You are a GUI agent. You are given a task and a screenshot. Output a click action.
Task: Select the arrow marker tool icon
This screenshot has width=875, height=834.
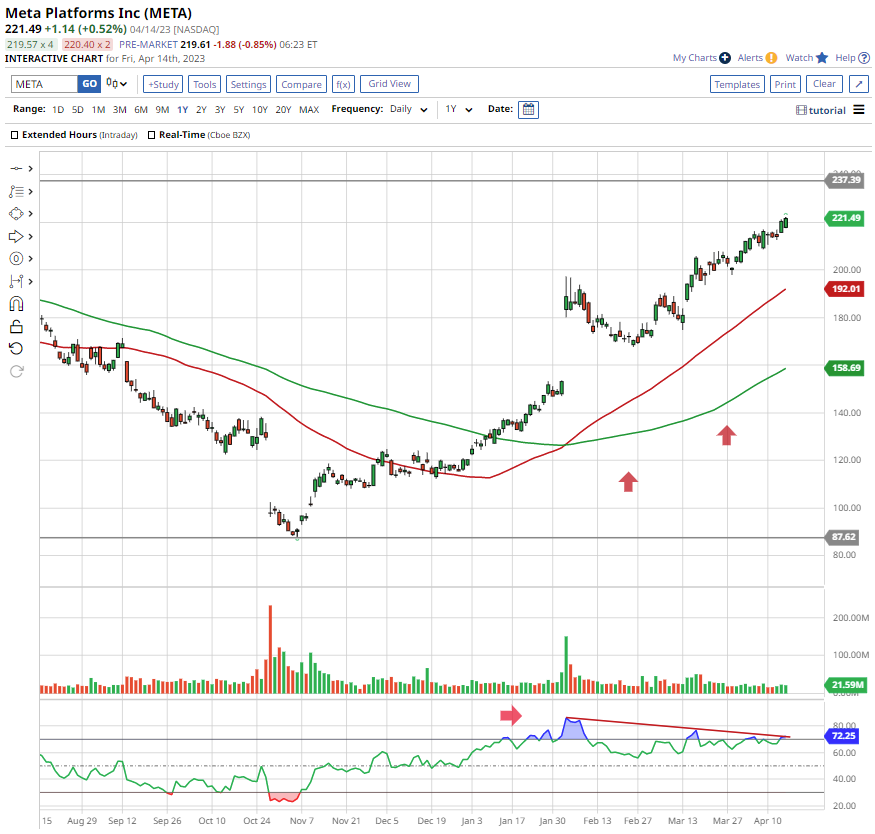pos(16,237)
